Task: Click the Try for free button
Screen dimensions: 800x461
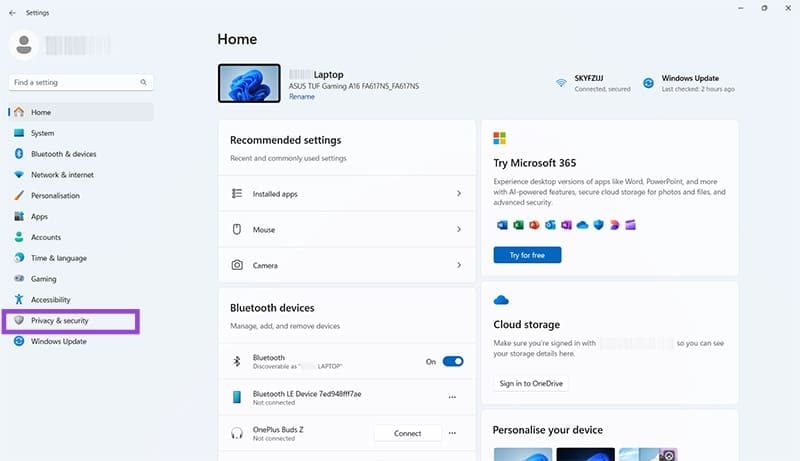Action: [527, 255]
